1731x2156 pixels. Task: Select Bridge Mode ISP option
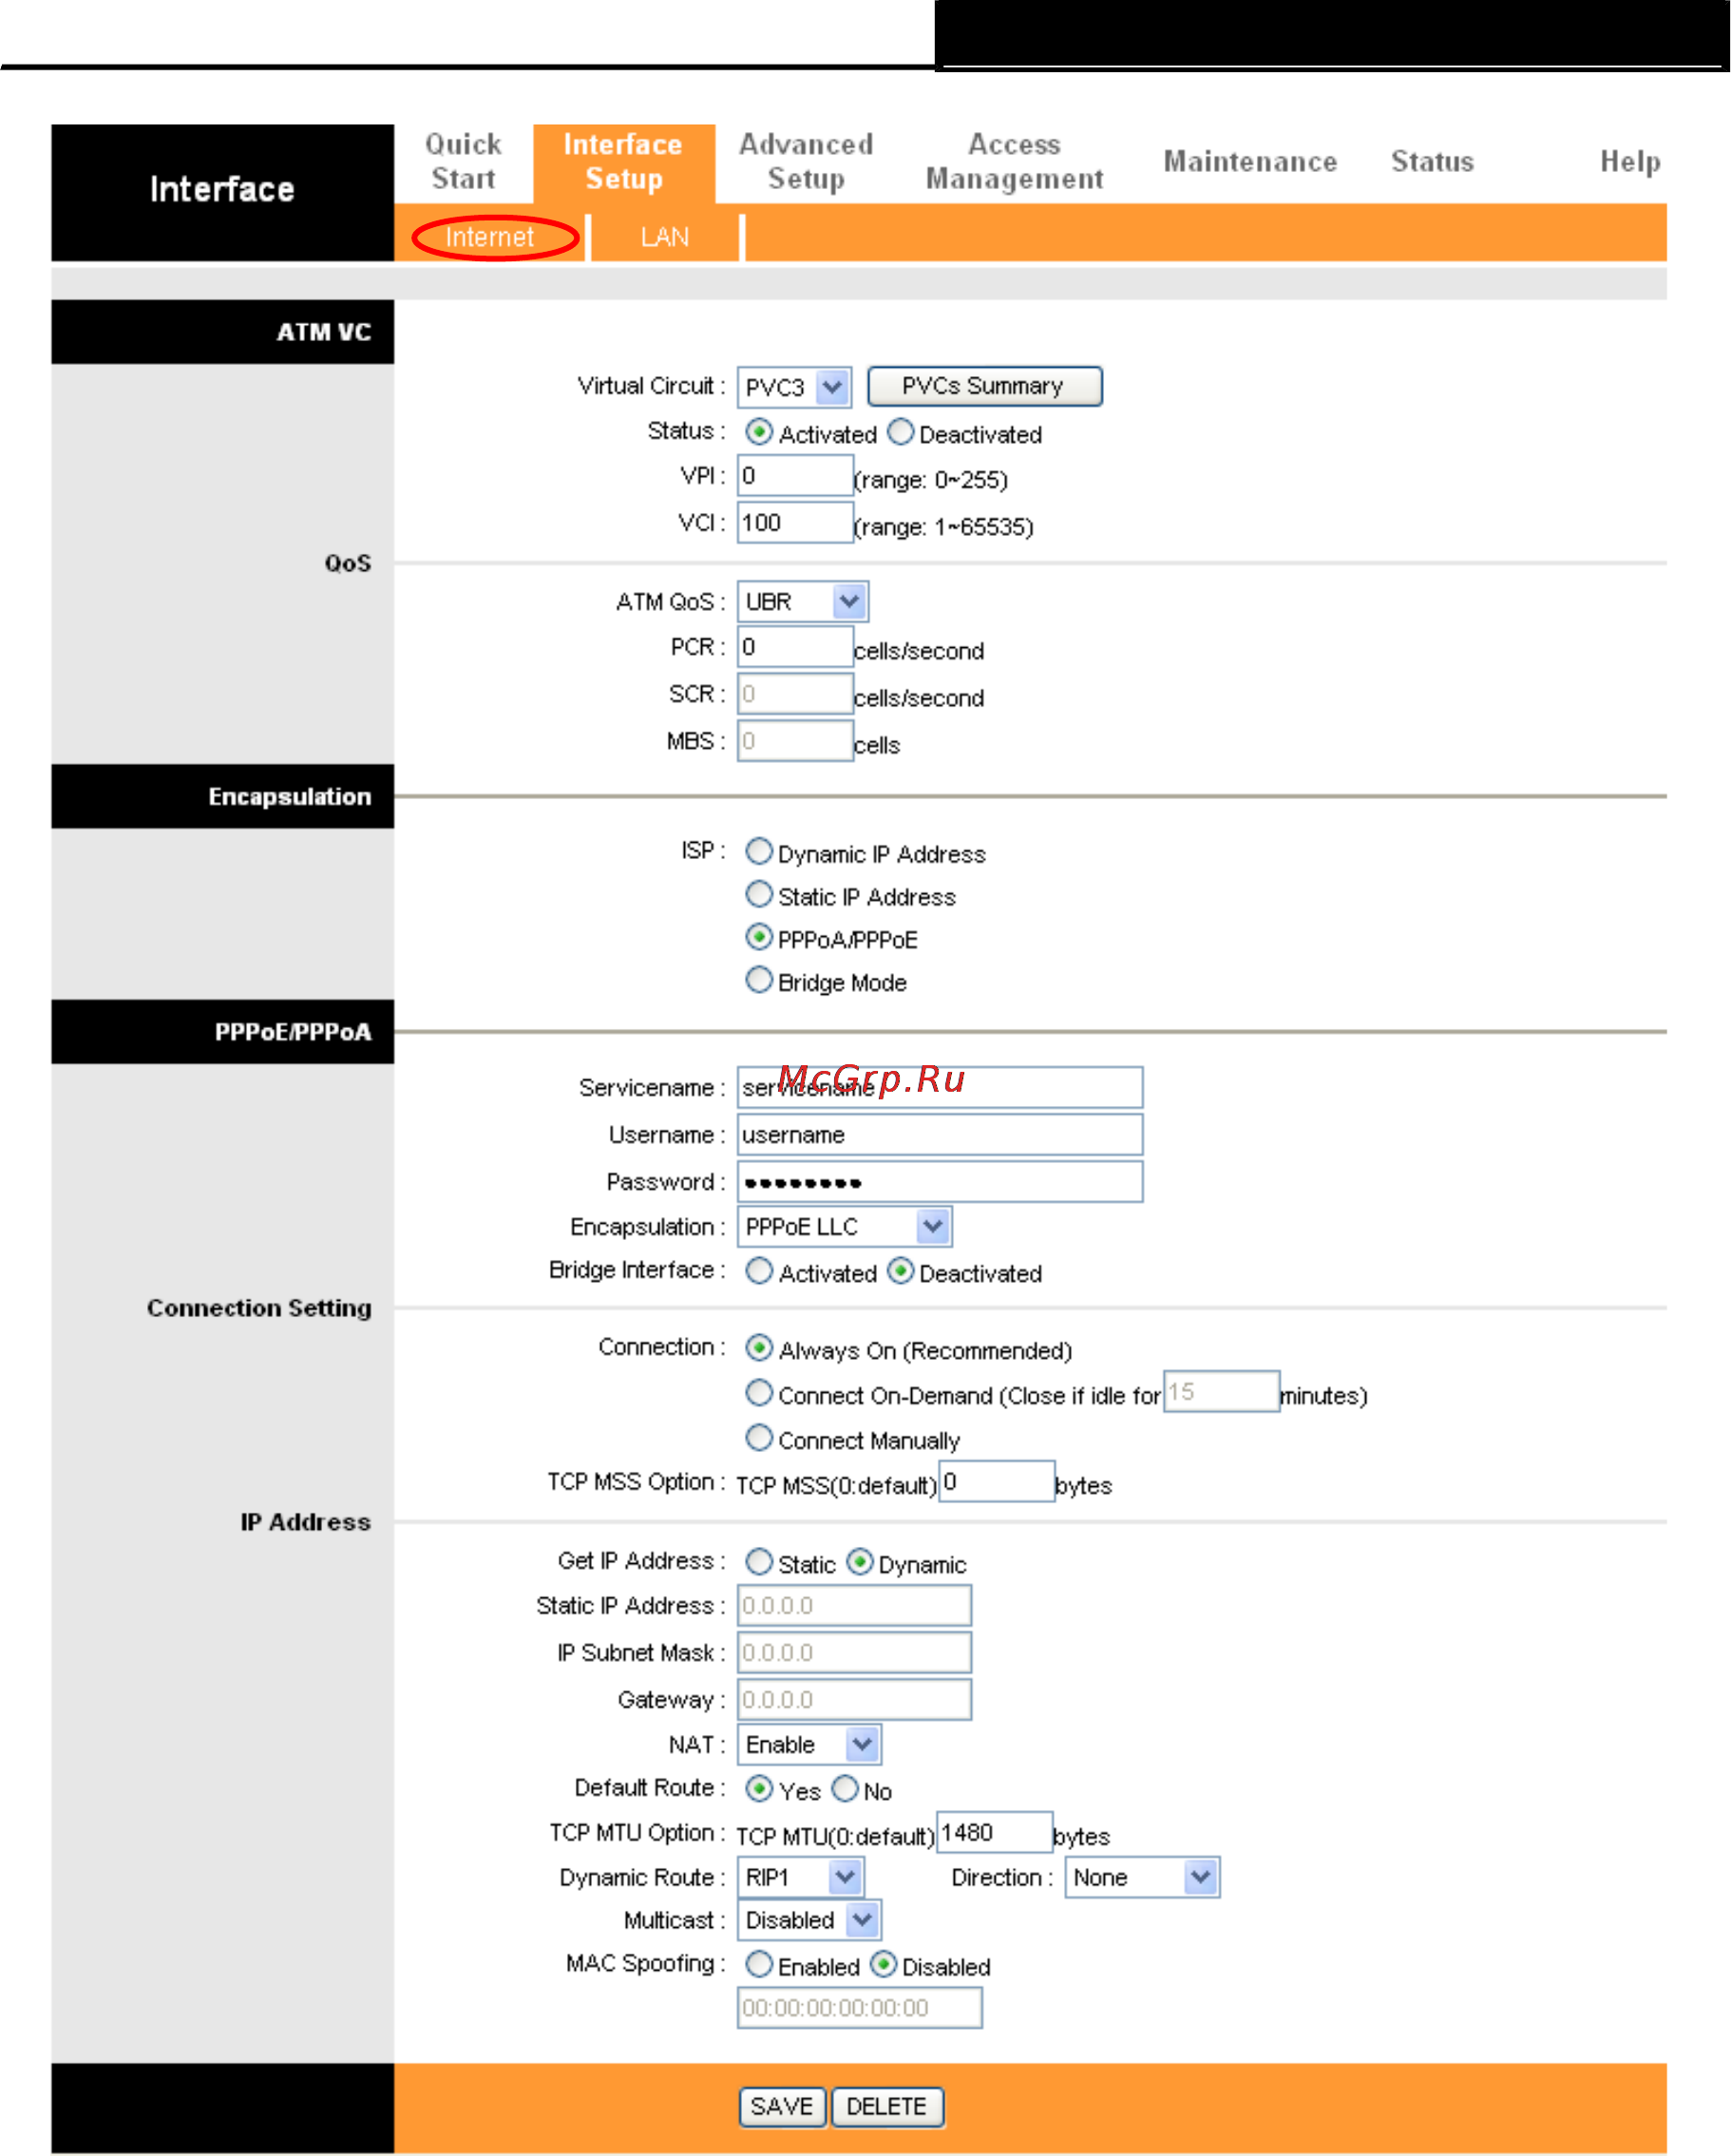point(759,980)
